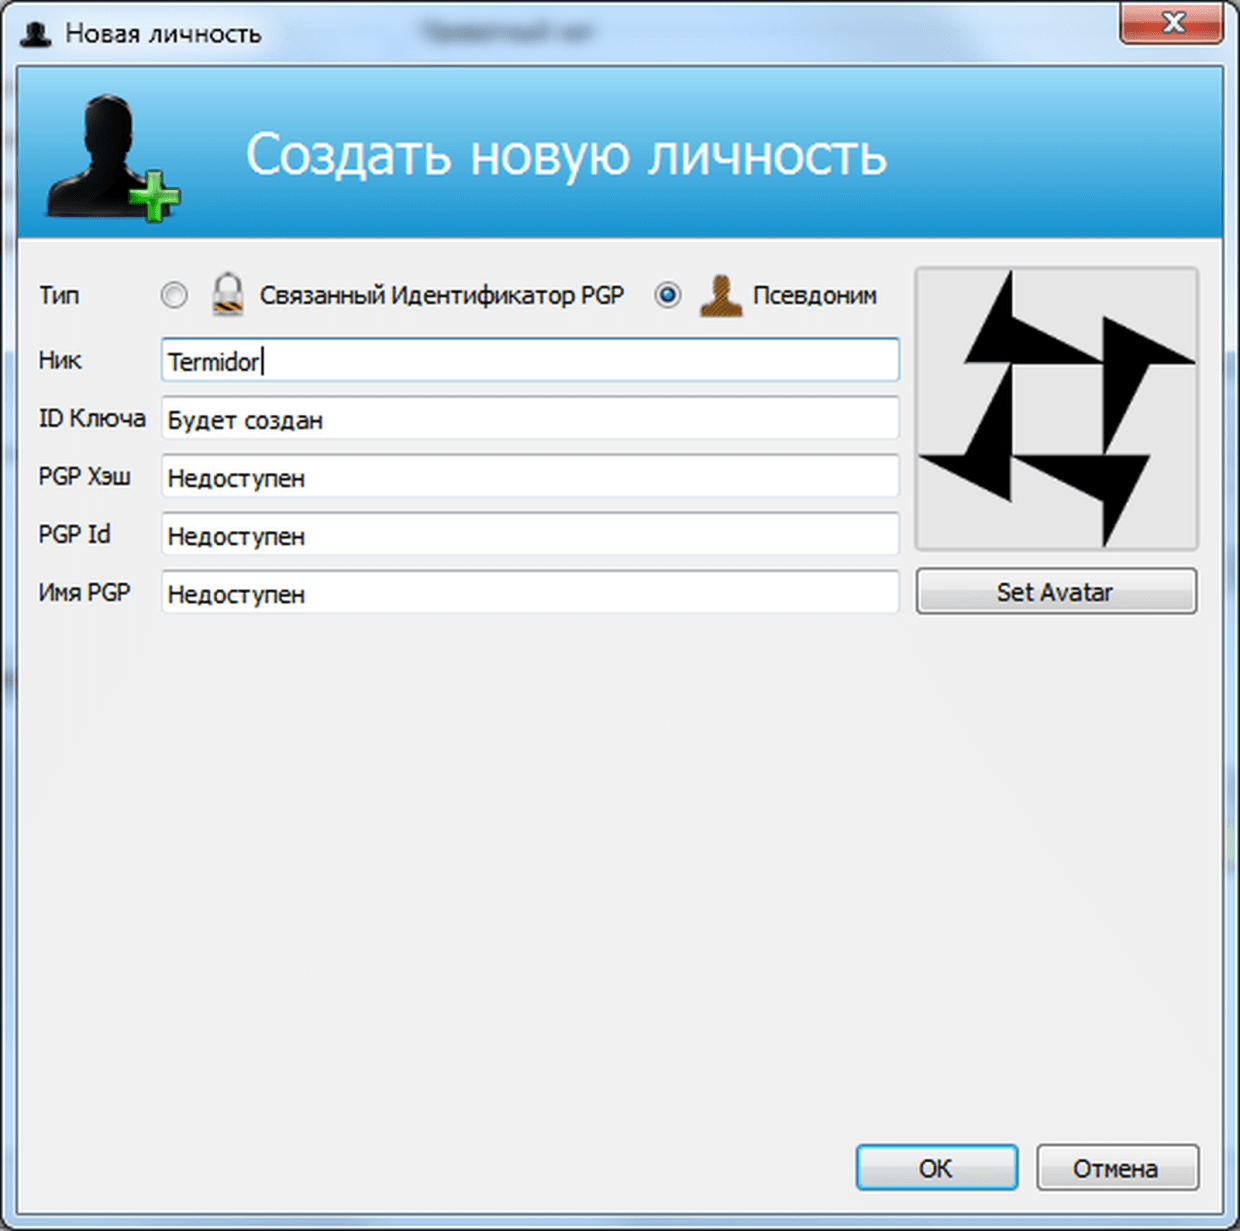Click the brown person icon for Псевдоним

(720, 296)
